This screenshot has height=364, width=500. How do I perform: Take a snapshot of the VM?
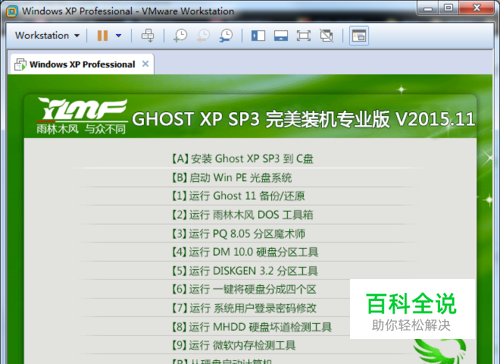180,35
